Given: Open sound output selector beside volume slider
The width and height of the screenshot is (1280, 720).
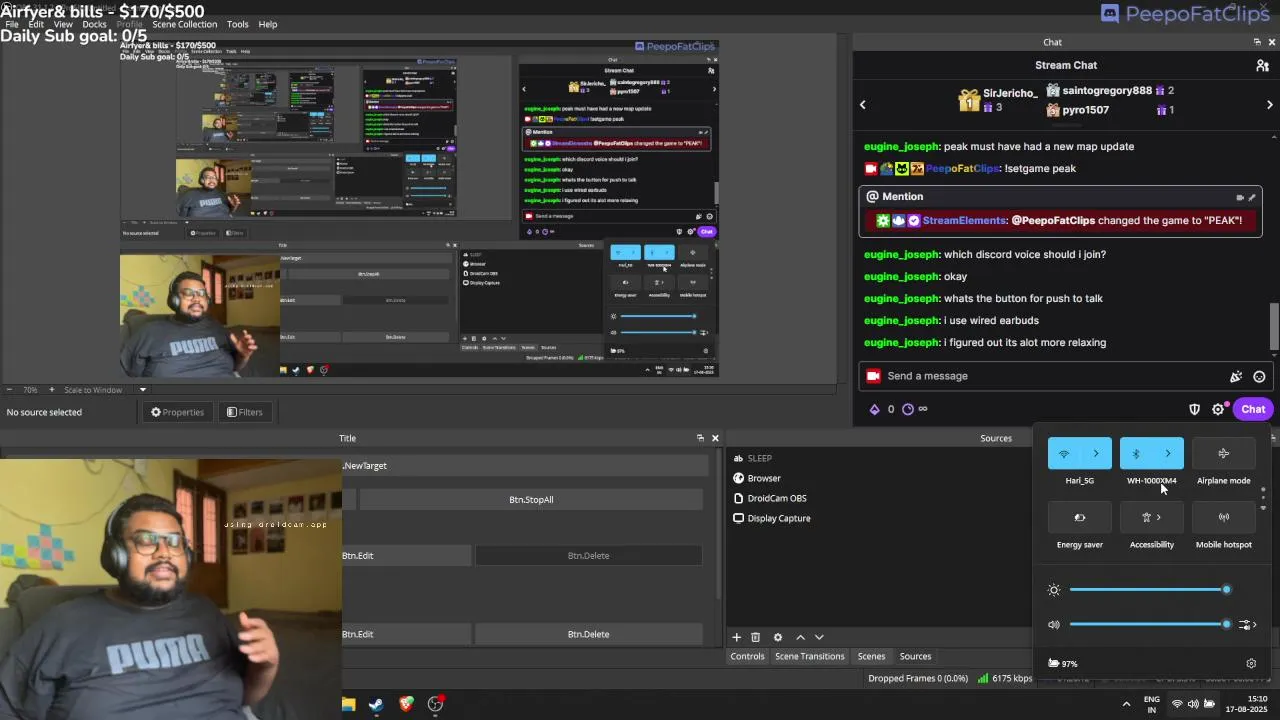Looking at the screenshot, I should coord(1247,625).
